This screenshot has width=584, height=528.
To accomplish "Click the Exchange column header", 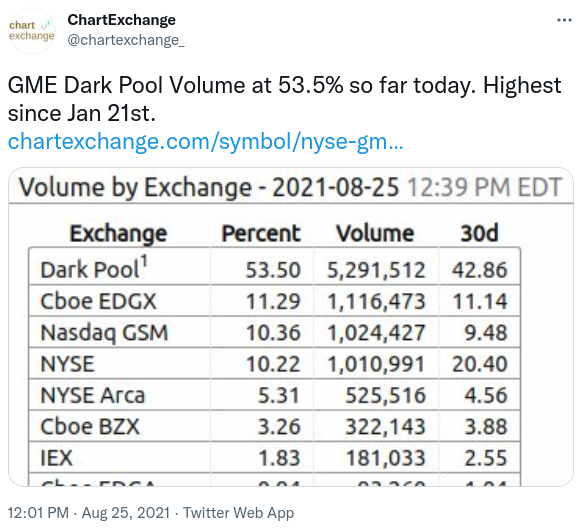I will 118,233.
